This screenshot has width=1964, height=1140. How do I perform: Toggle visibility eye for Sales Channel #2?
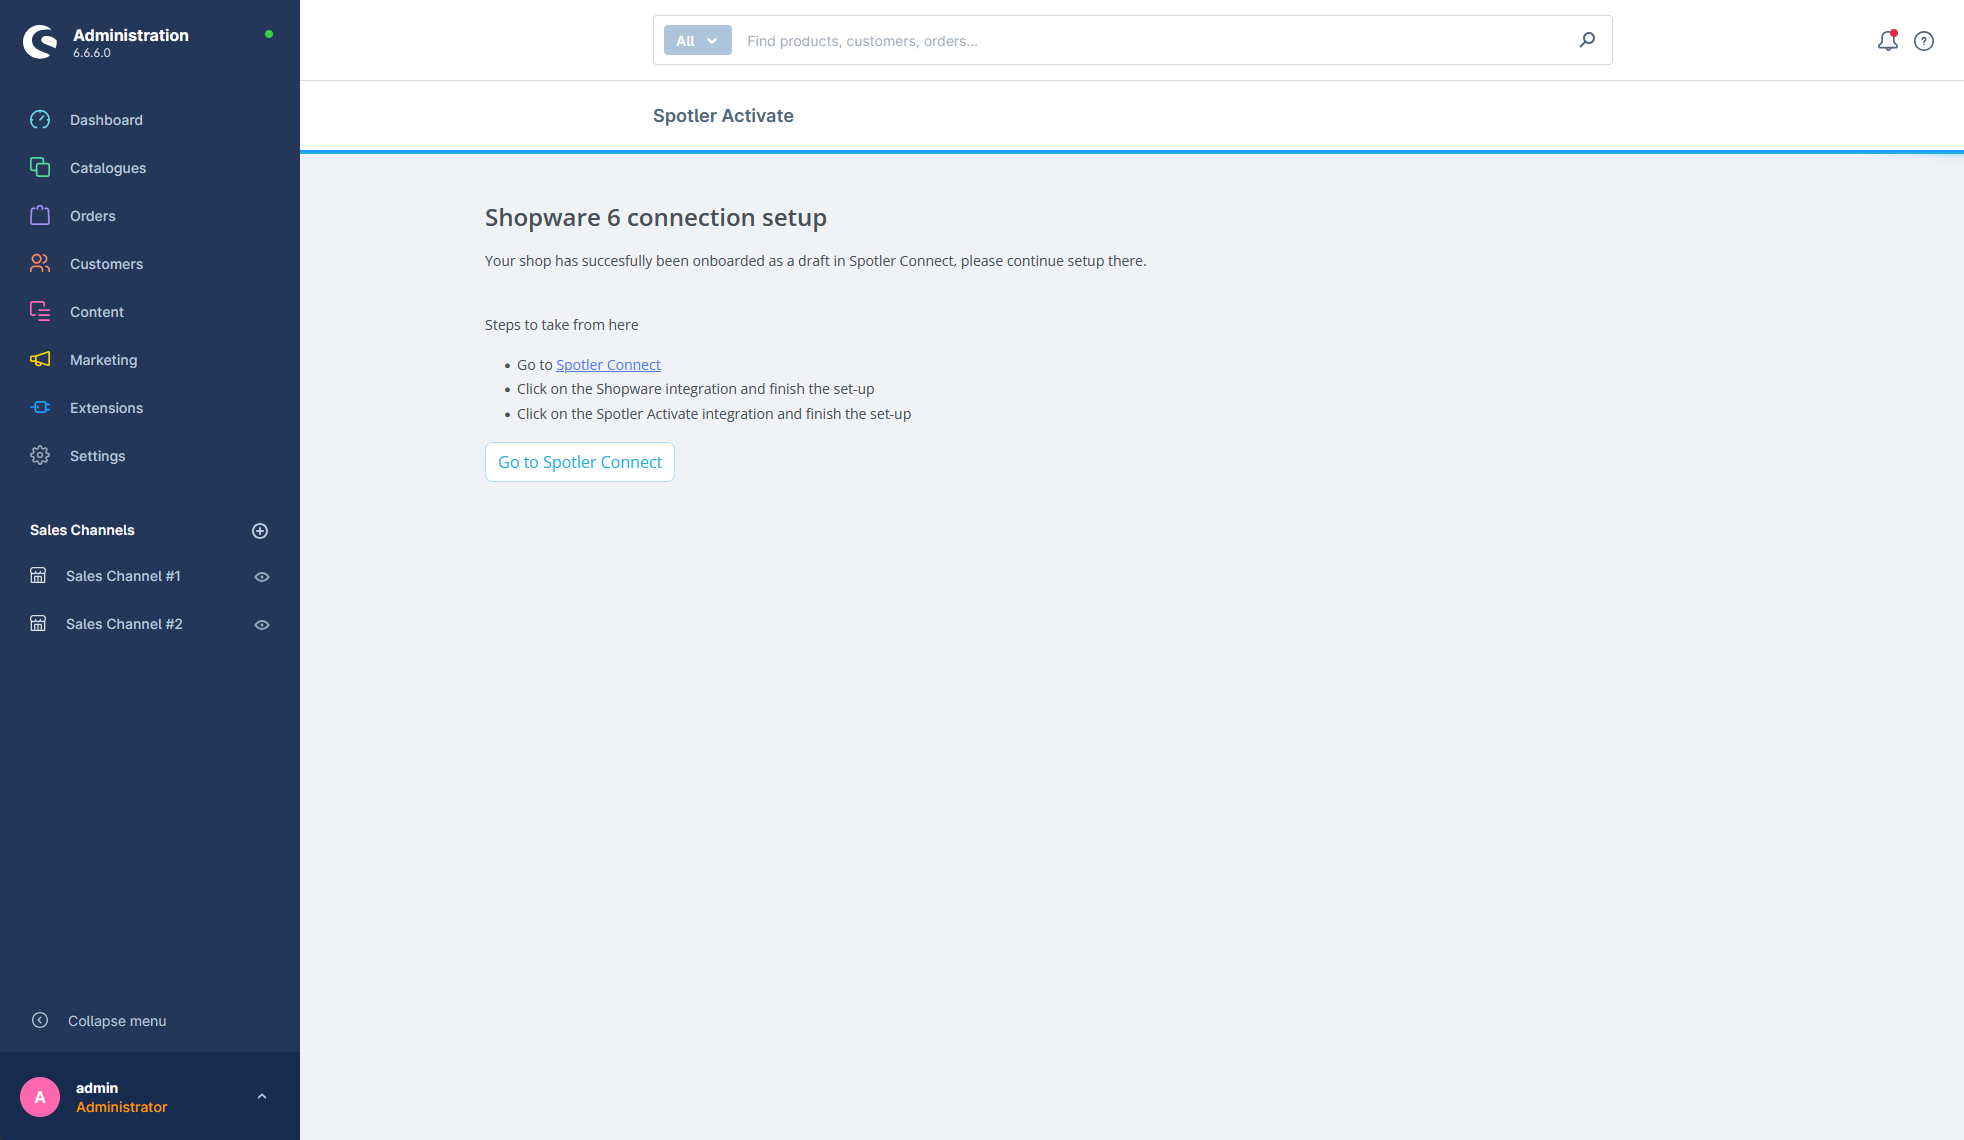coord(262,625)
